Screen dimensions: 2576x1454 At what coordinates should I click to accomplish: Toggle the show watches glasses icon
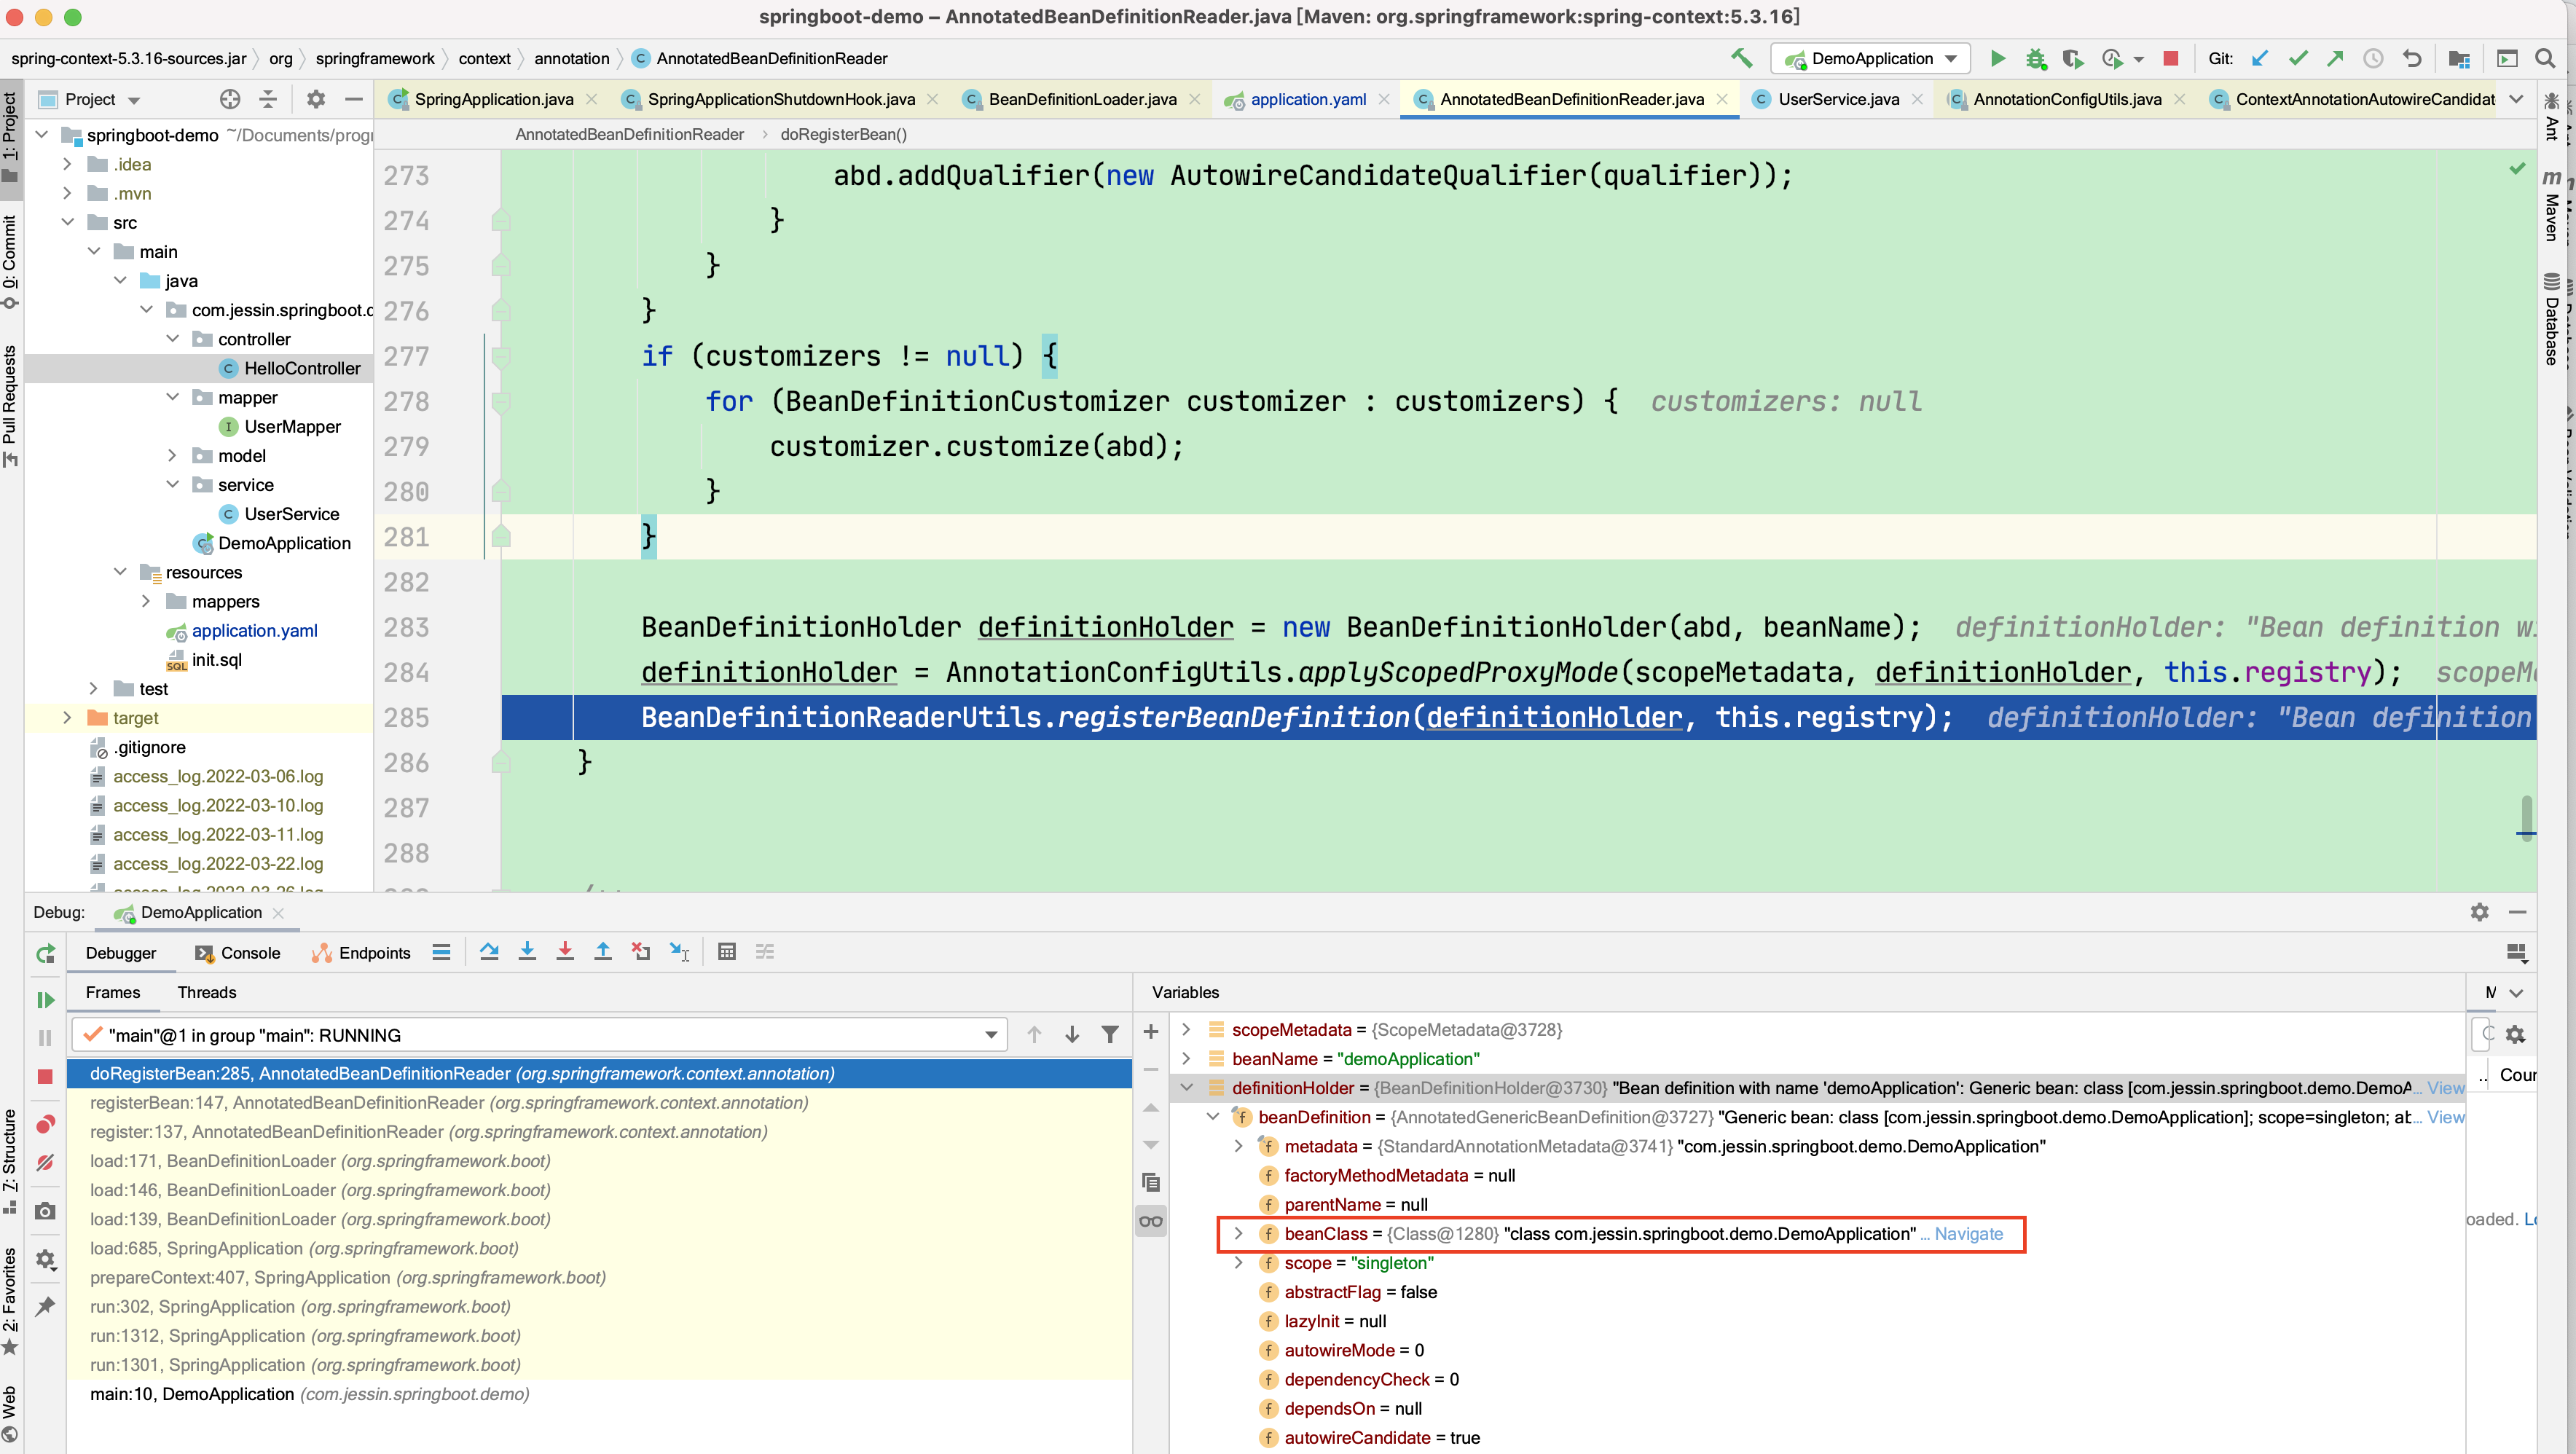coord(1151,1221)
